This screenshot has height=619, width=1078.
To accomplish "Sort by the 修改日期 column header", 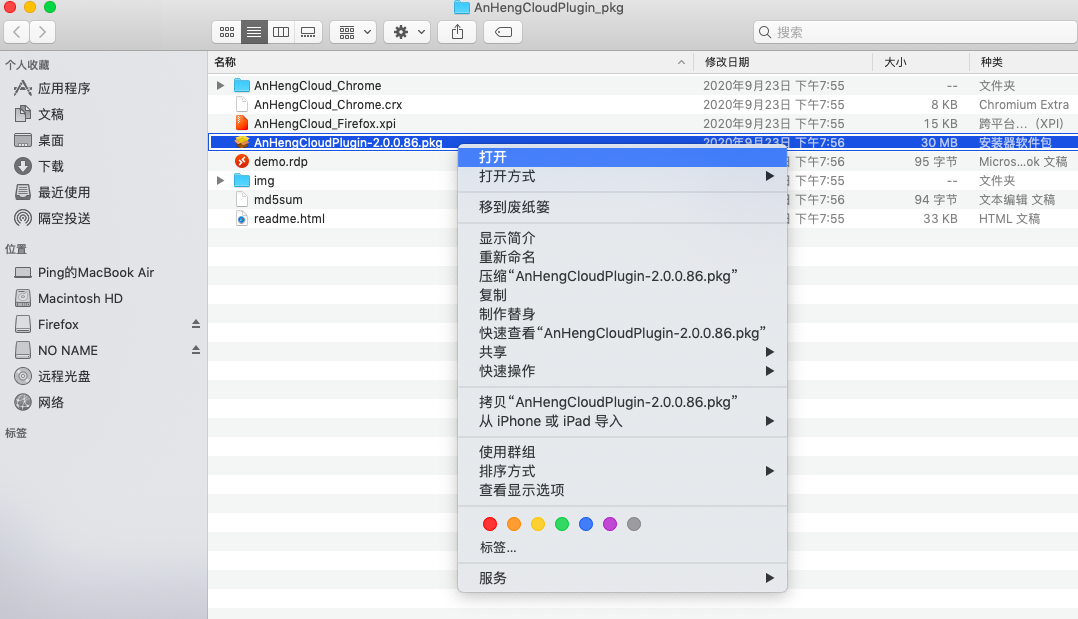I will [x=783, y=62].
